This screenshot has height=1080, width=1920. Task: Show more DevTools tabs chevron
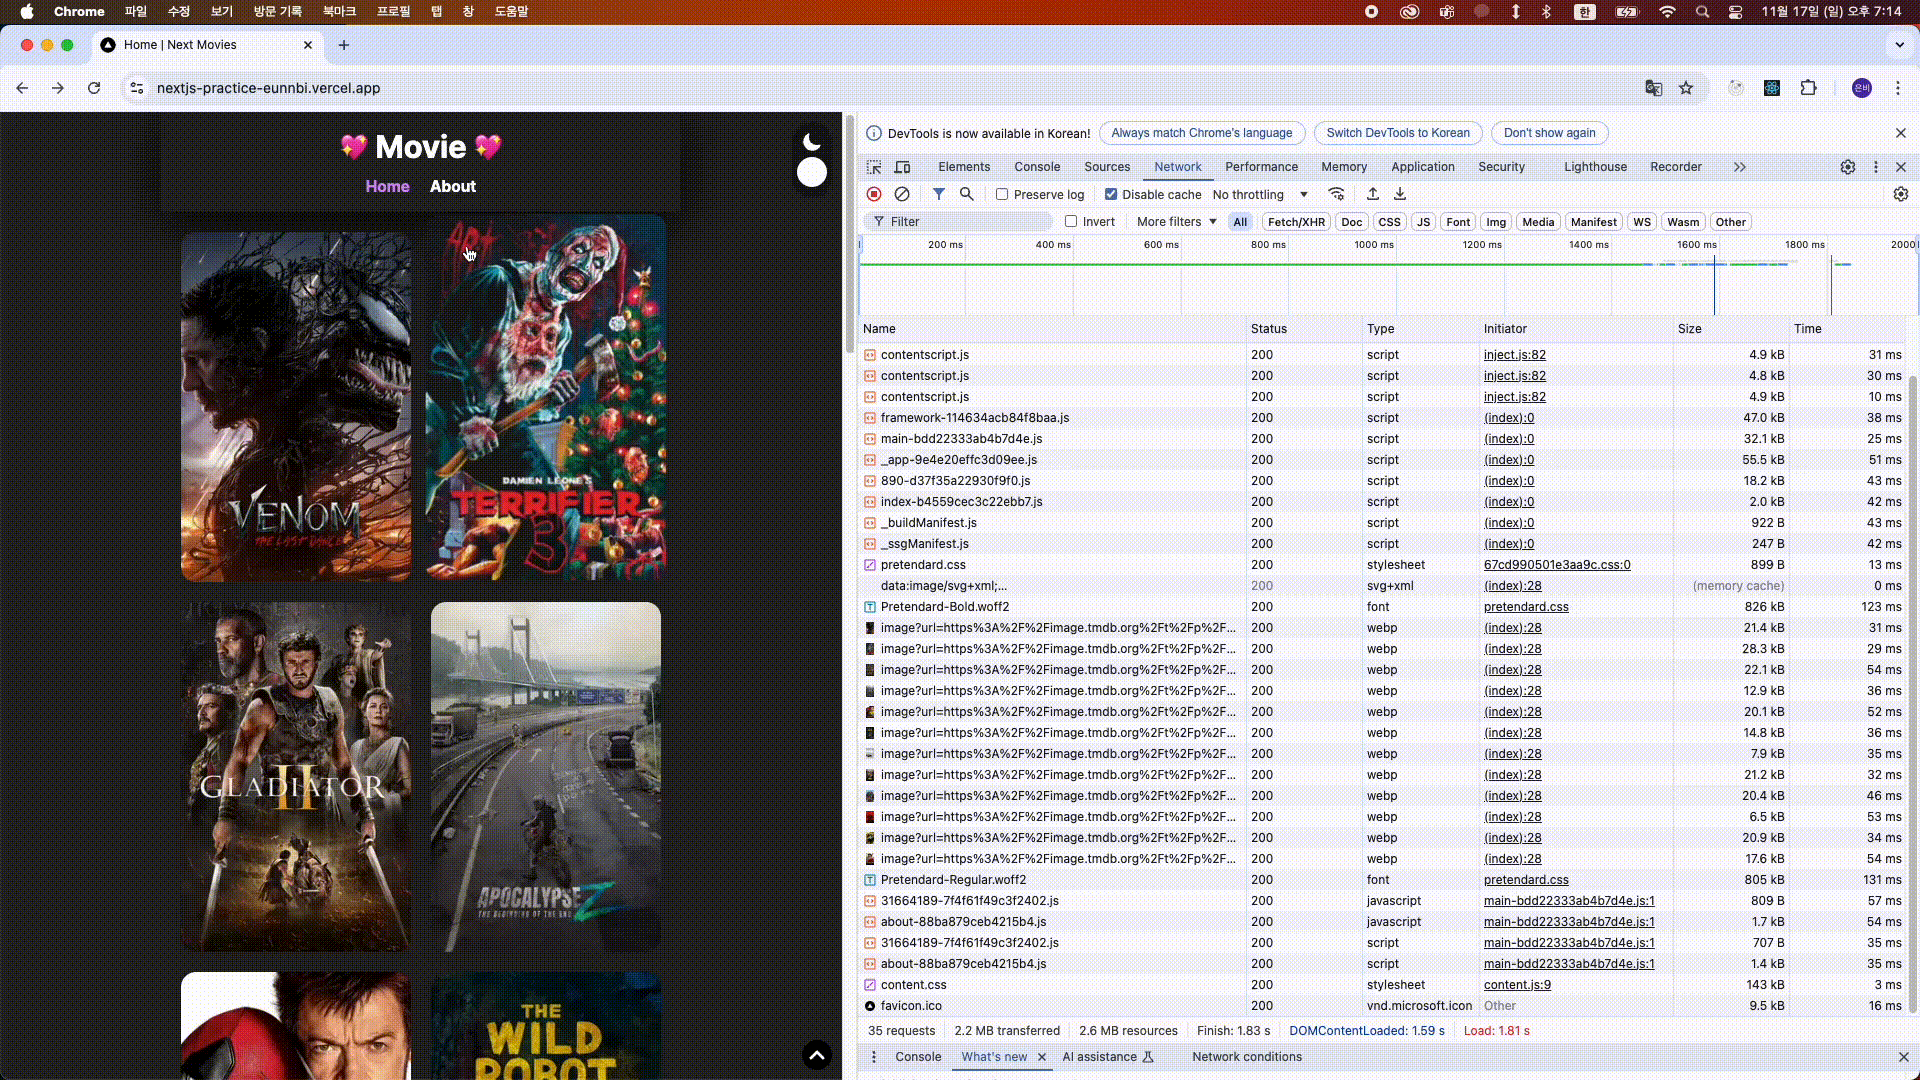[1740, 167]
